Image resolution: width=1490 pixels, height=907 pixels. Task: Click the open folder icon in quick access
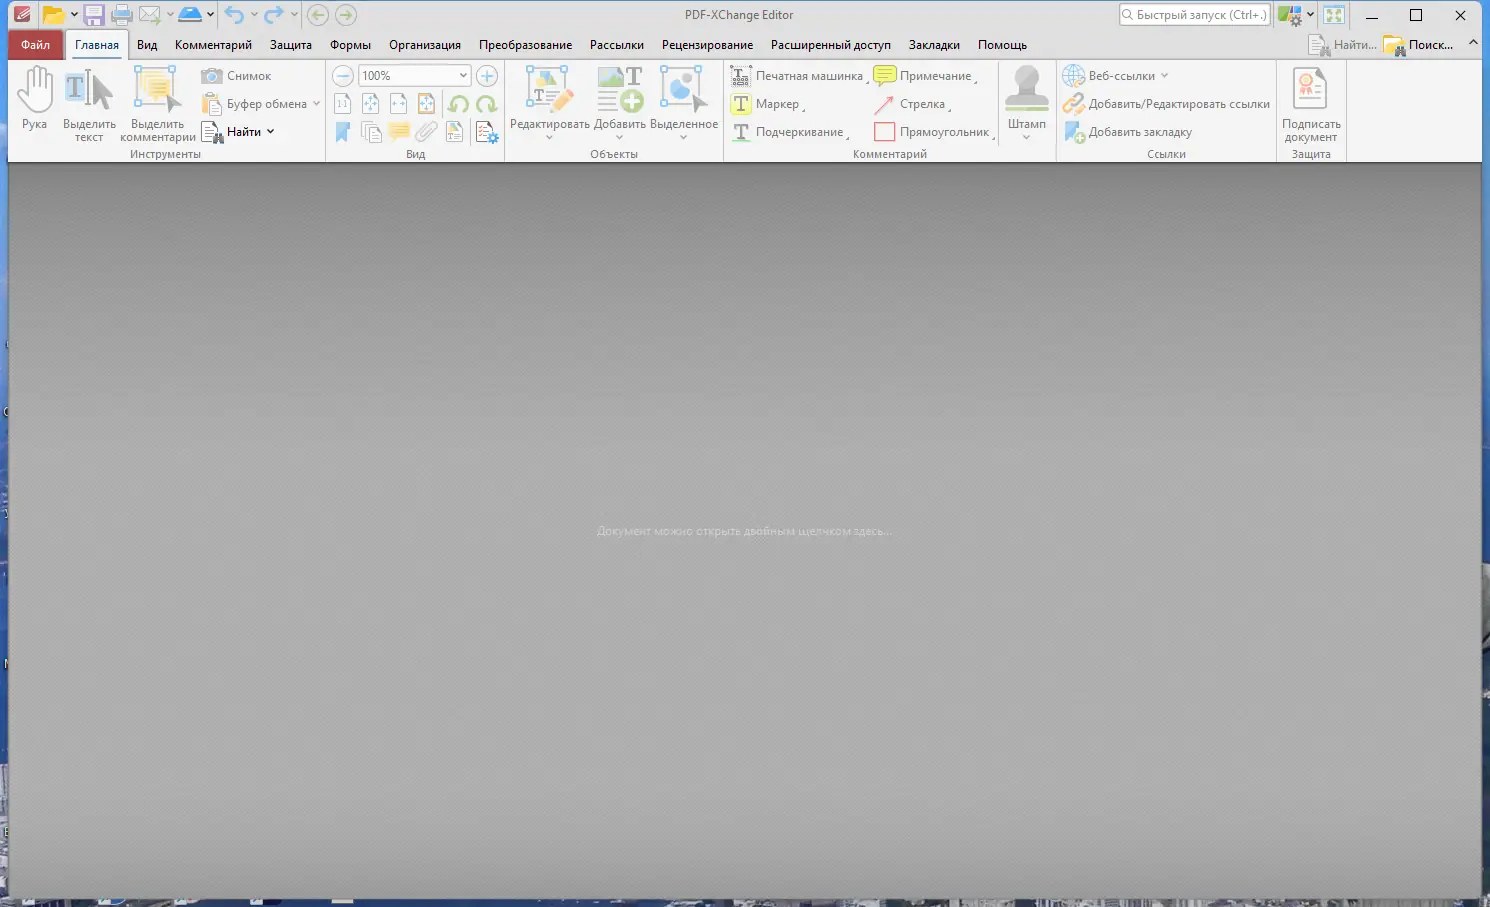53,15
